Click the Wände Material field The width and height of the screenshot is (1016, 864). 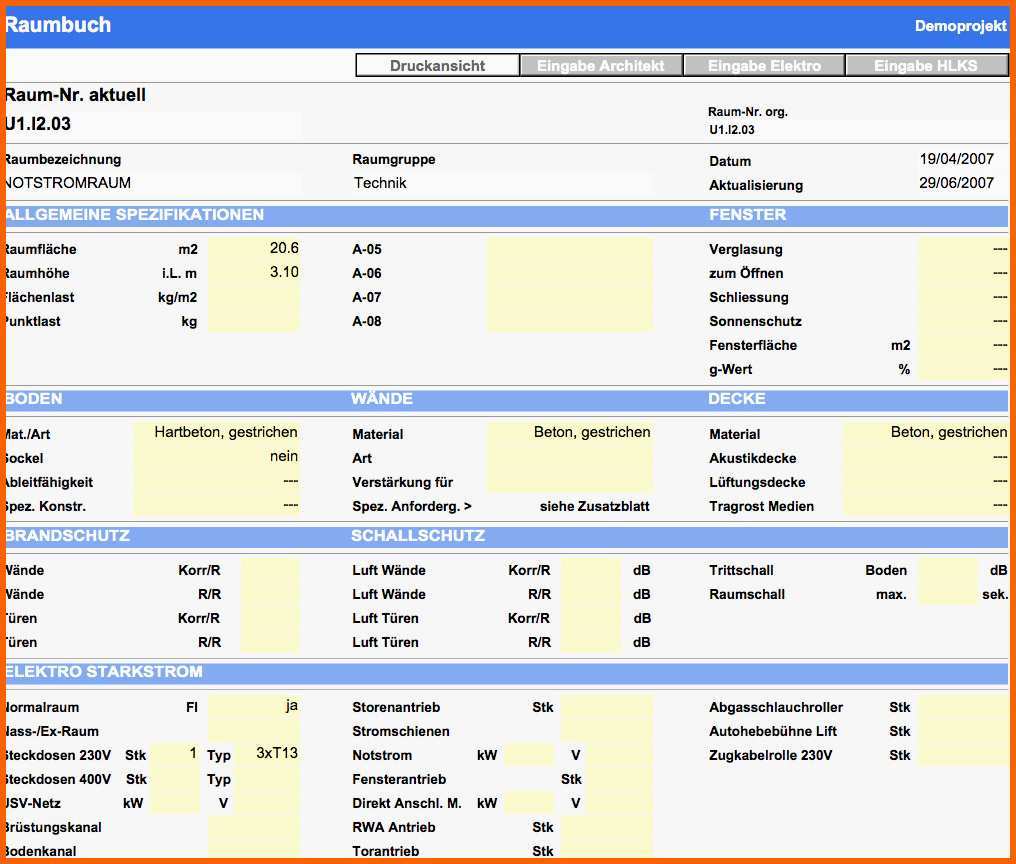569,433
